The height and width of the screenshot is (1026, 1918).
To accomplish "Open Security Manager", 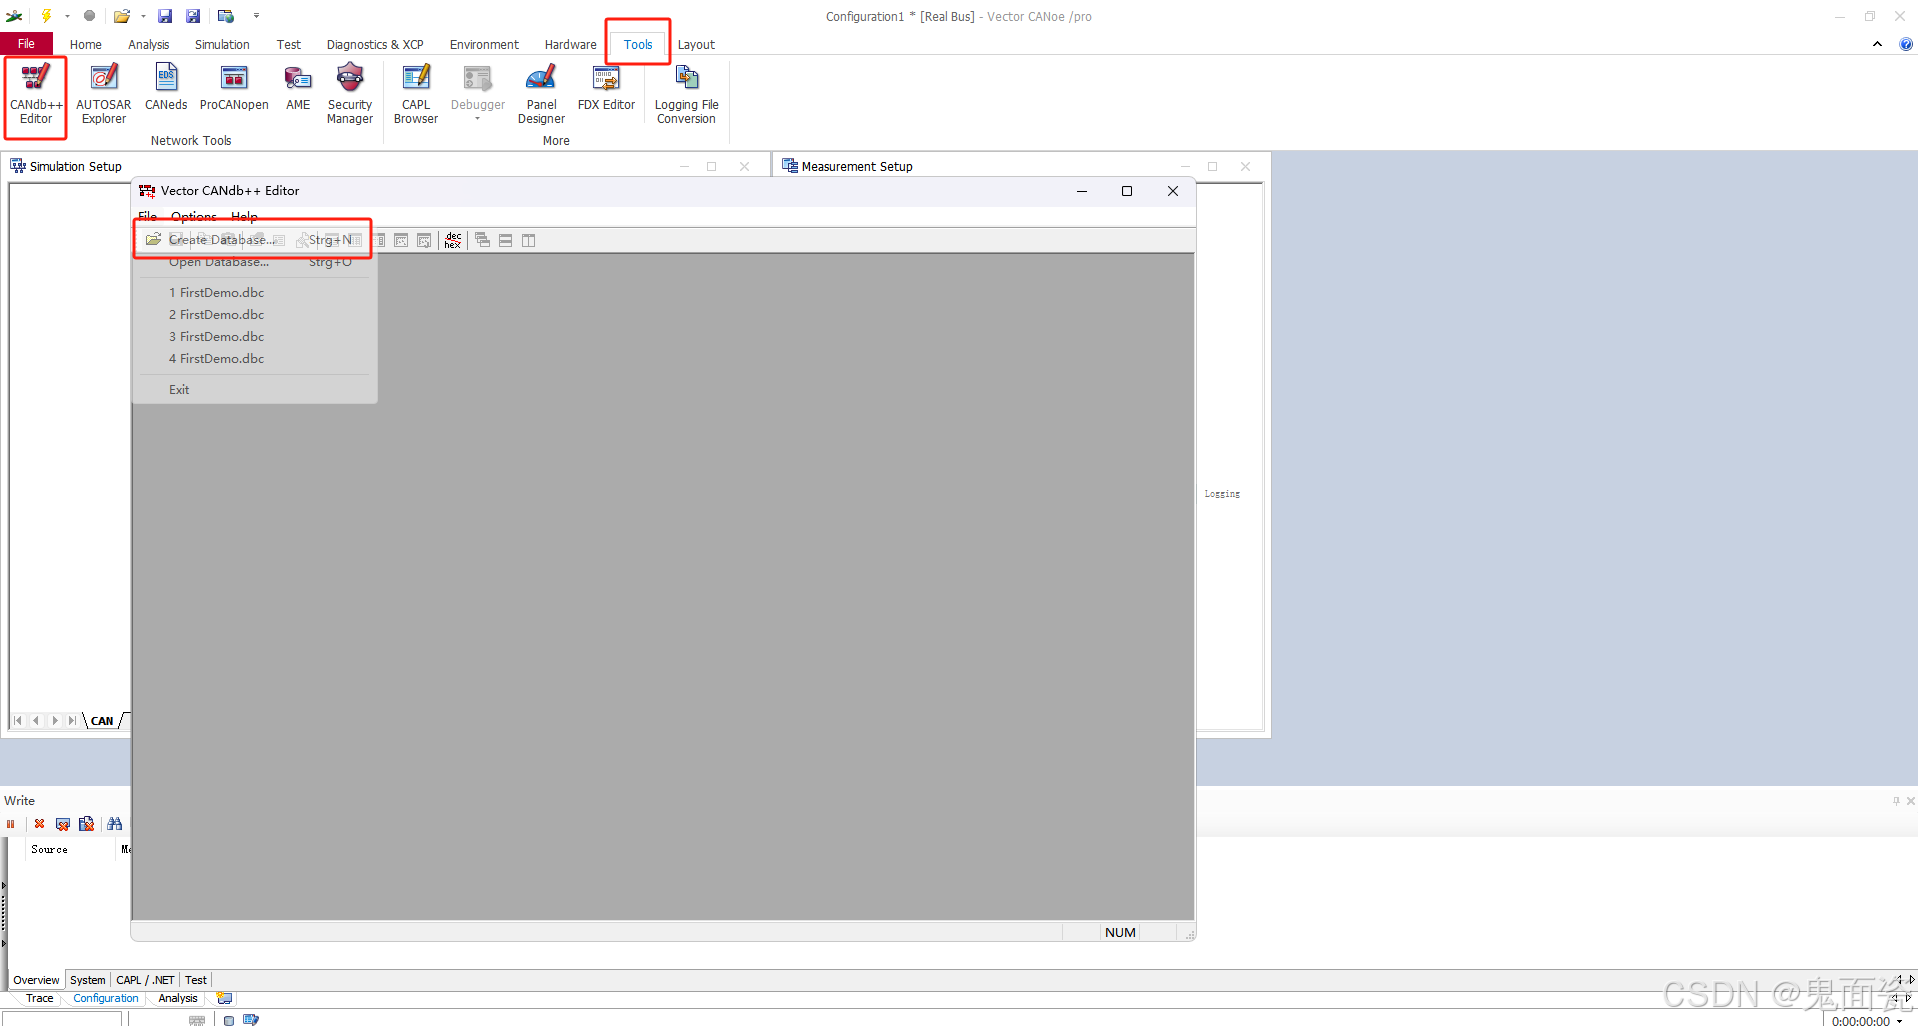I will point(350,95).
